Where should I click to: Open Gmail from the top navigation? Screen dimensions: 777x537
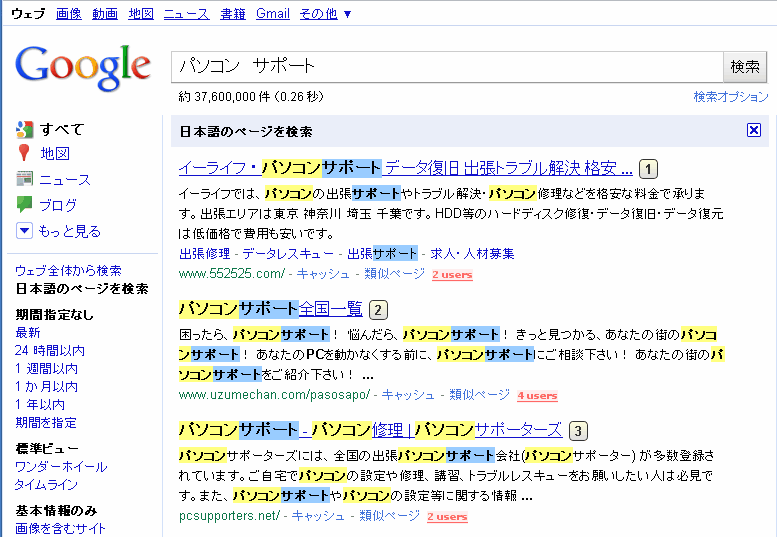[x=273, y=14]
